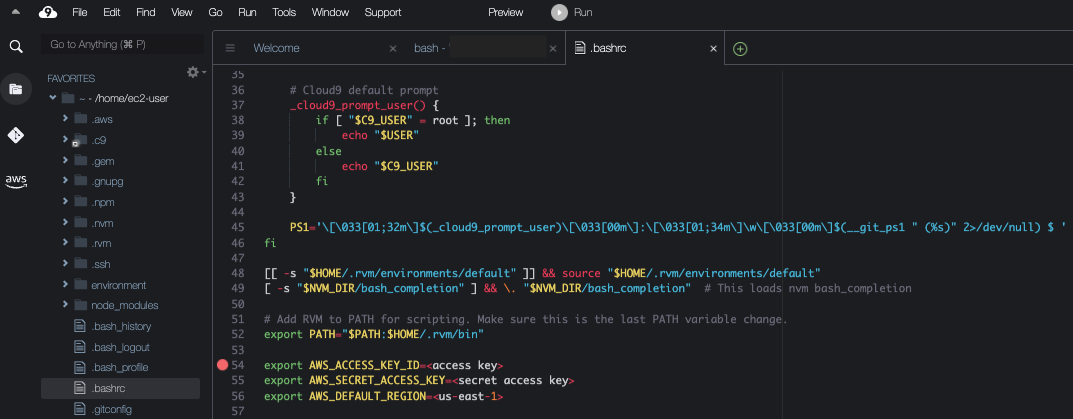Click the /home/ec2-user root folder icon
This screenshot has width=1073, height=419.
tap(68, 98)
